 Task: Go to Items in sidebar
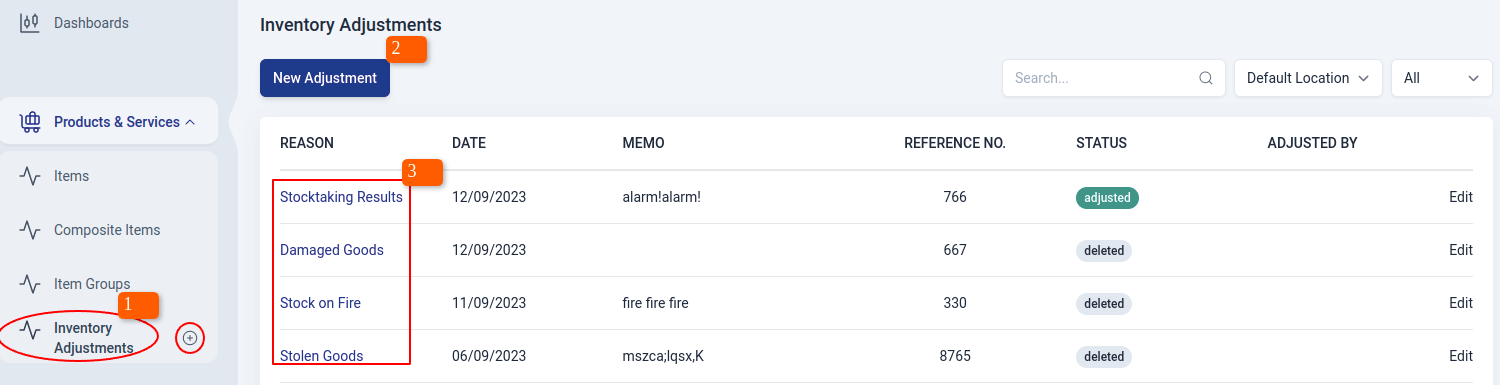tap(71, 176)
